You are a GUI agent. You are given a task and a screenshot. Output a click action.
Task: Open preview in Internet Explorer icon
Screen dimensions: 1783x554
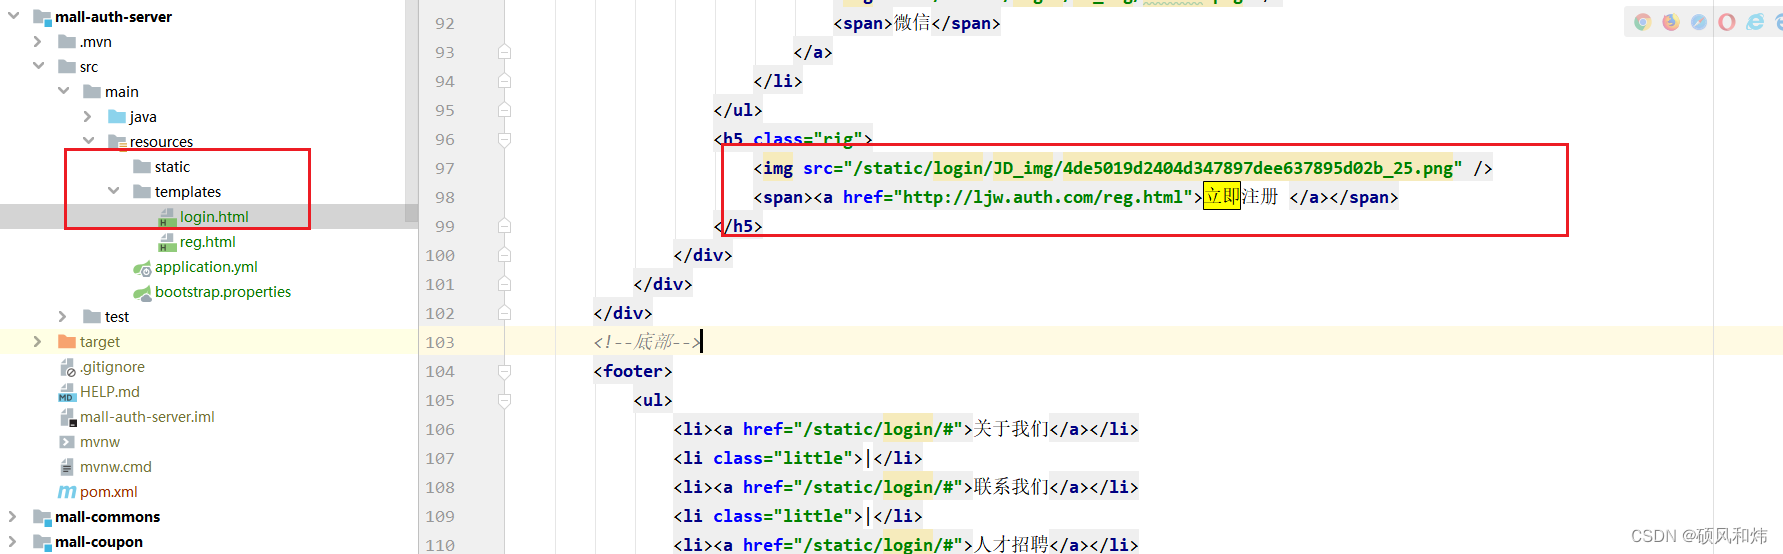click(x=1755, y=22)
